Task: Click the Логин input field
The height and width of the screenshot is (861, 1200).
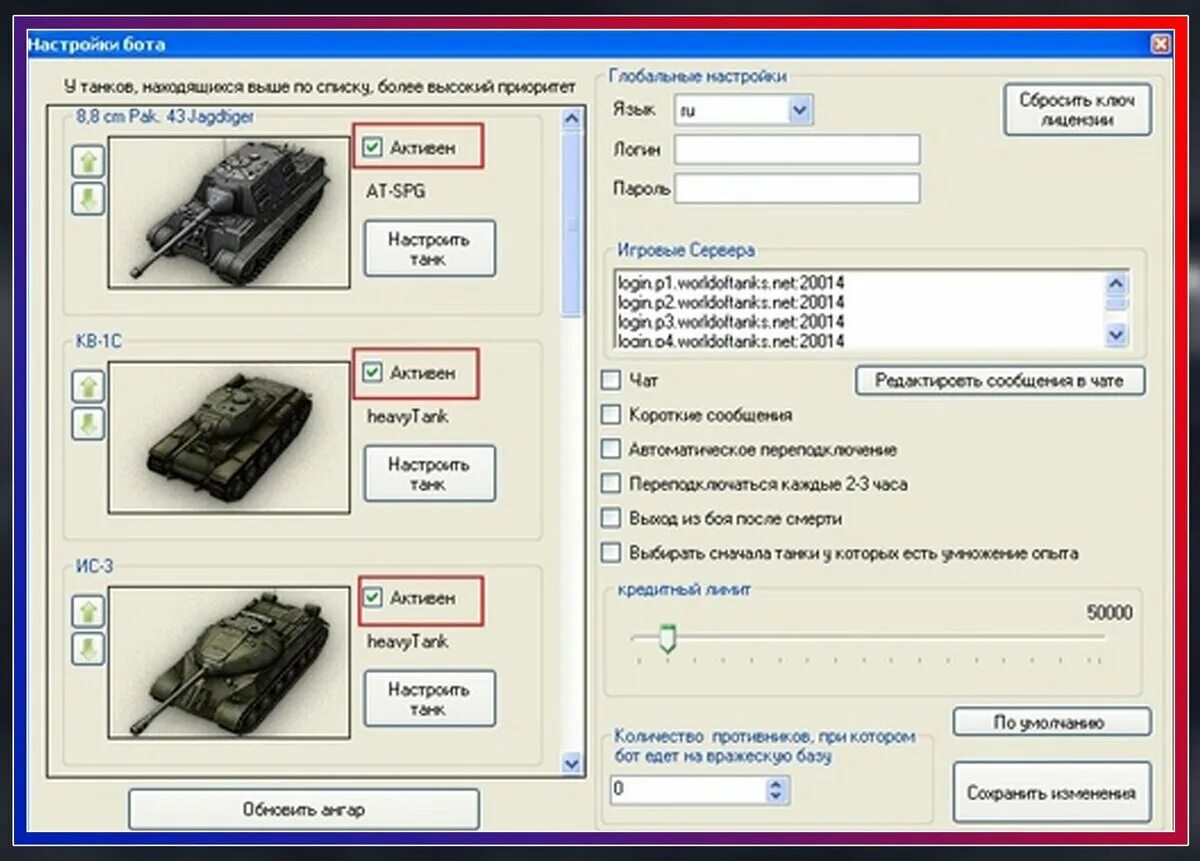Action: pyautogui.click(x=797, y=149)
